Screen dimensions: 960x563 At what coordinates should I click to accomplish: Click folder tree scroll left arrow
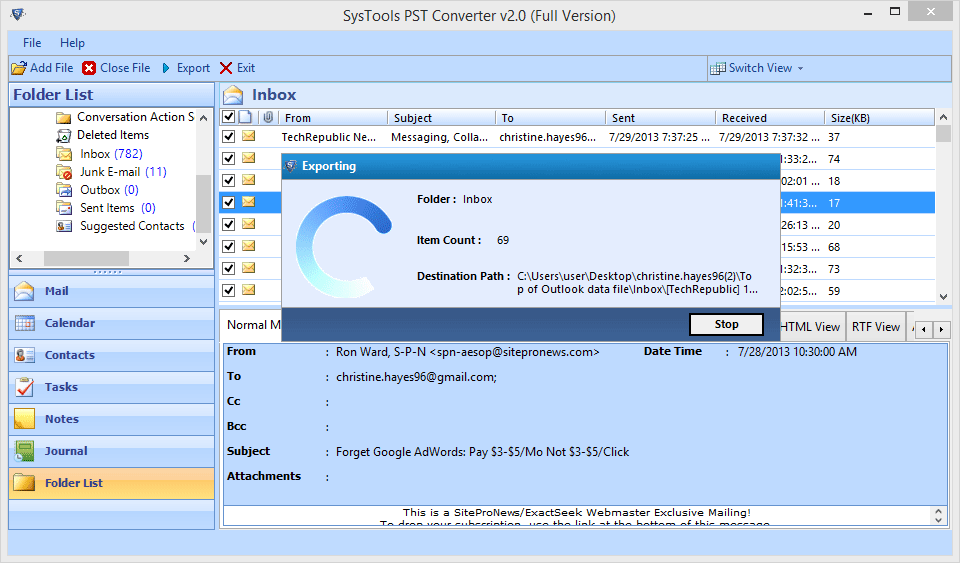(19, 258)
